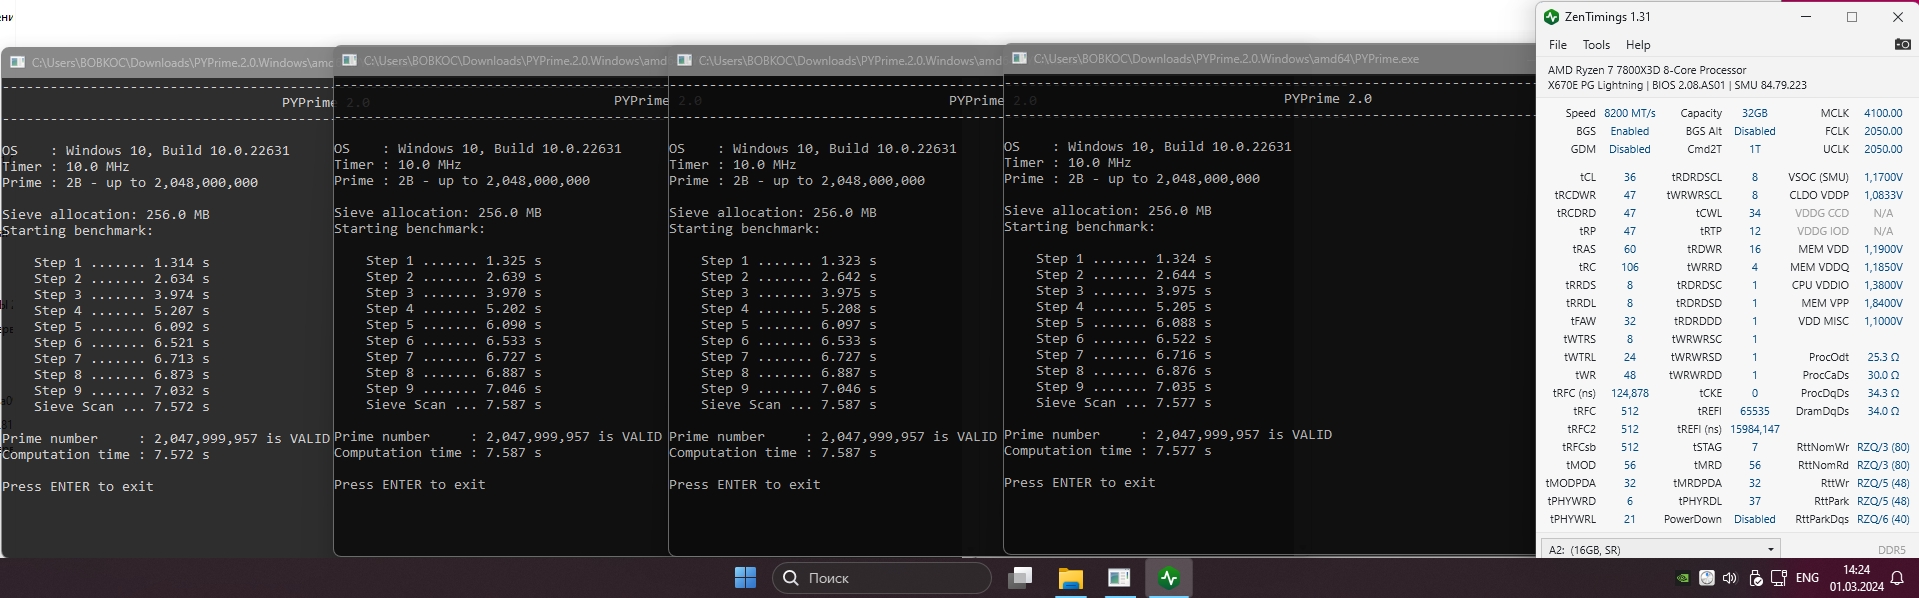Switch the ENG input language indicator
Viewport: 1919px width, 598px height.
pos(1807,578)
